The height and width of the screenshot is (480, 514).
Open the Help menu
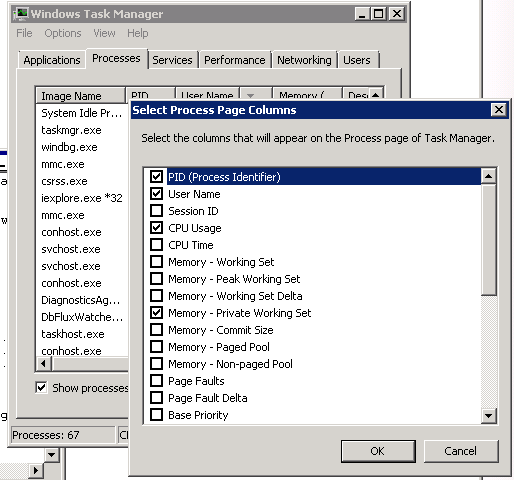138,33
